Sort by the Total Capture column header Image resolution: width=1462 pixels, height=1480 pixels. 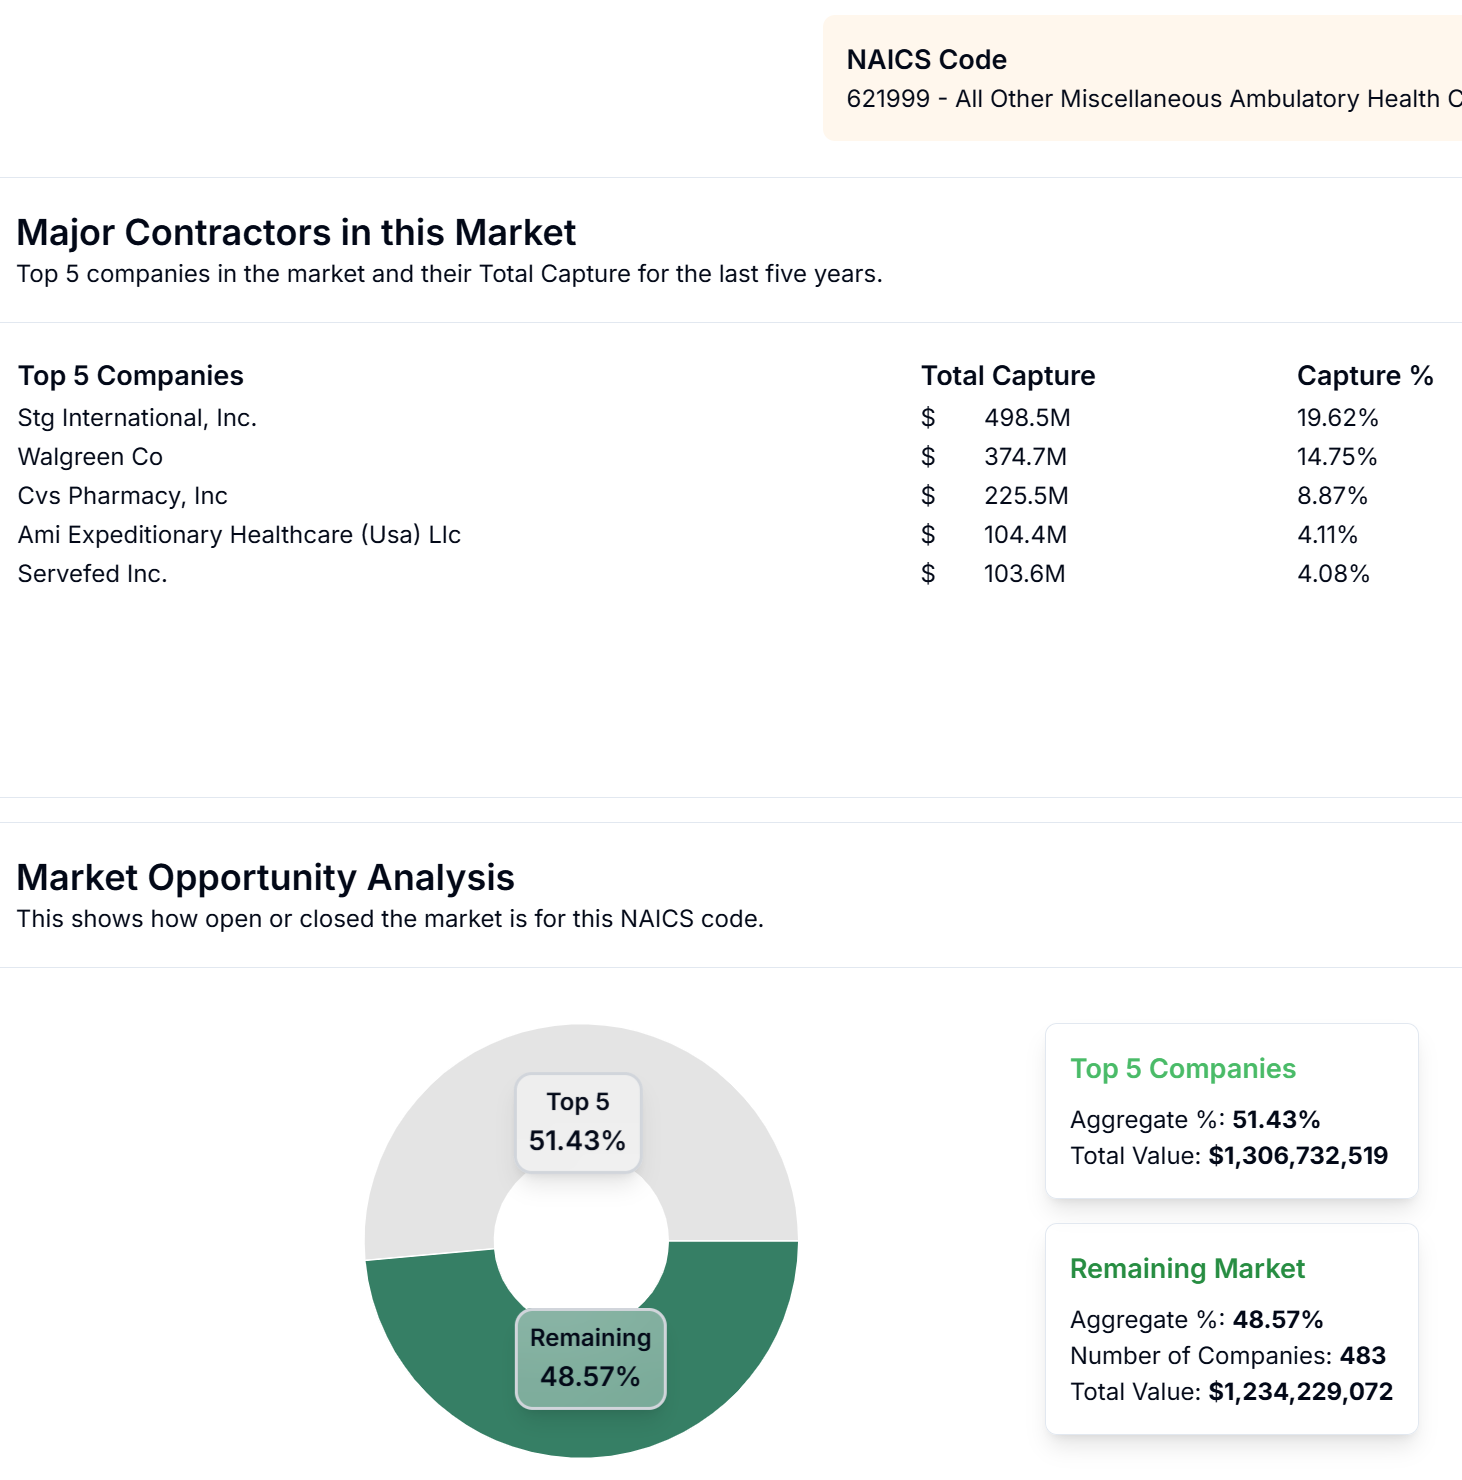1007,375
